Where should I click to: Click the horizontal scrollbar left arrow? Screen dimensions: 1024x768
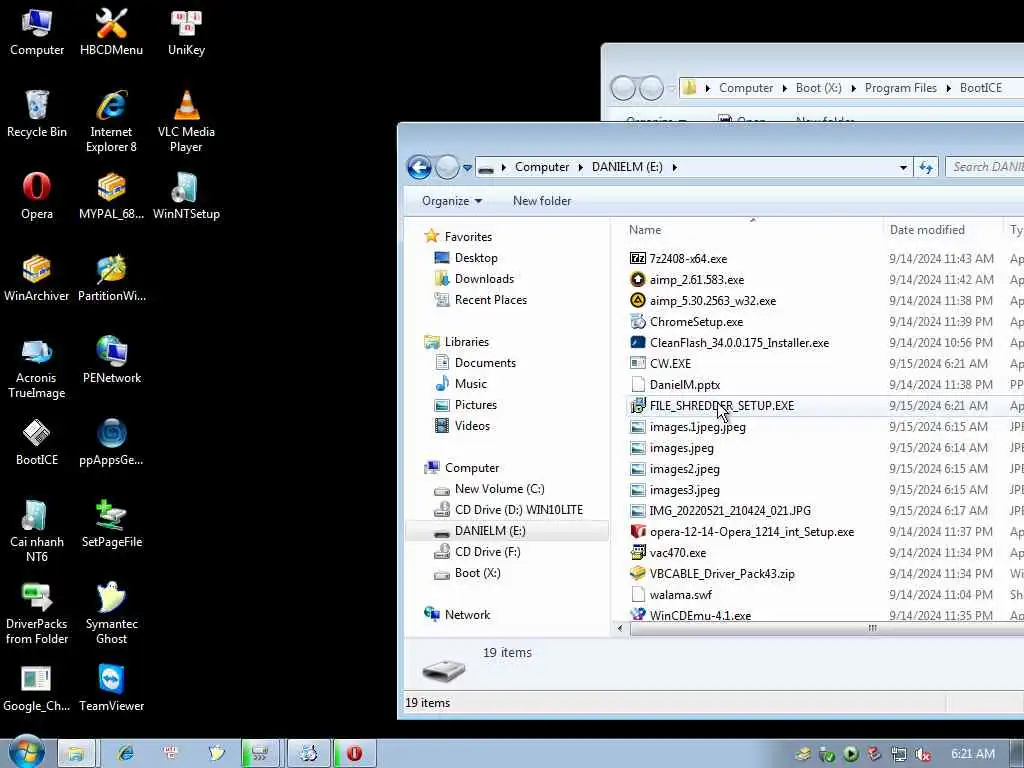(x=620, y=628)
